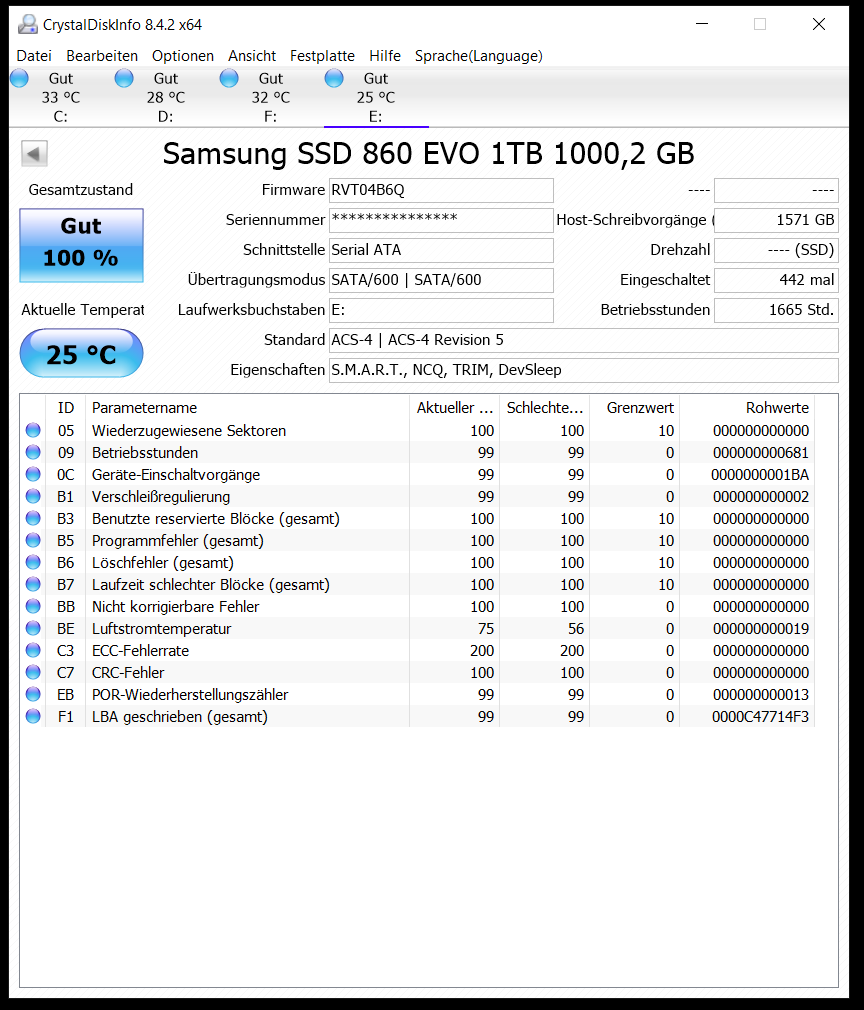Select raw value 000000000681
The width and height of the screenshot is (864, 1010).
(761, 453)
